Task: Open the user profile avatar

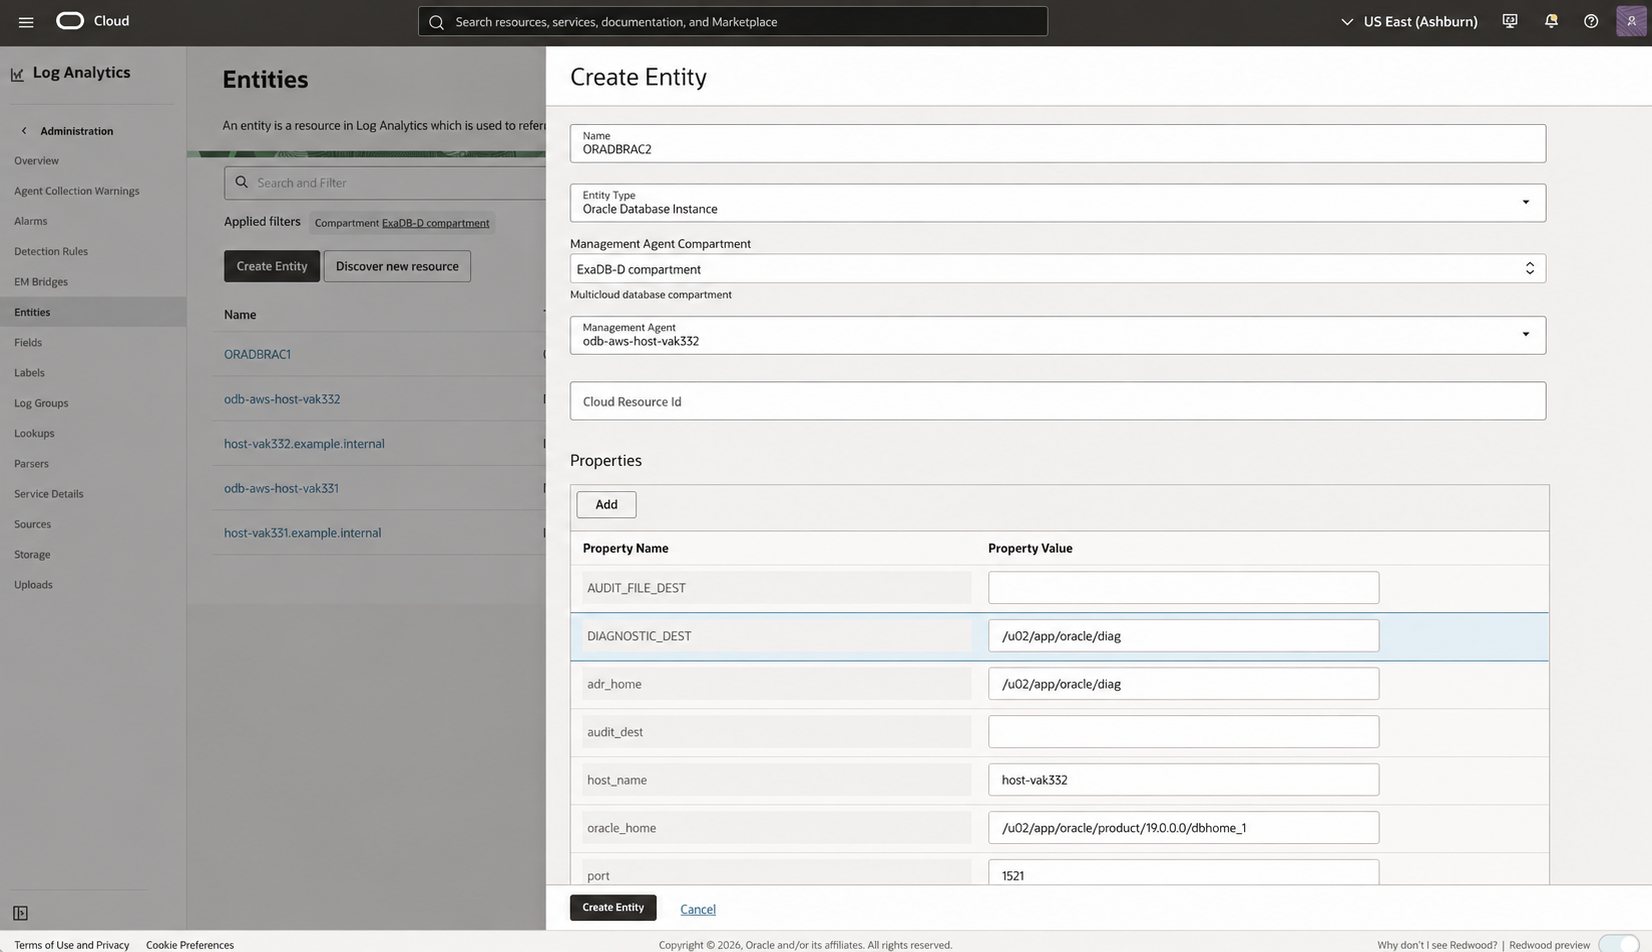Action: [1631, 21]
